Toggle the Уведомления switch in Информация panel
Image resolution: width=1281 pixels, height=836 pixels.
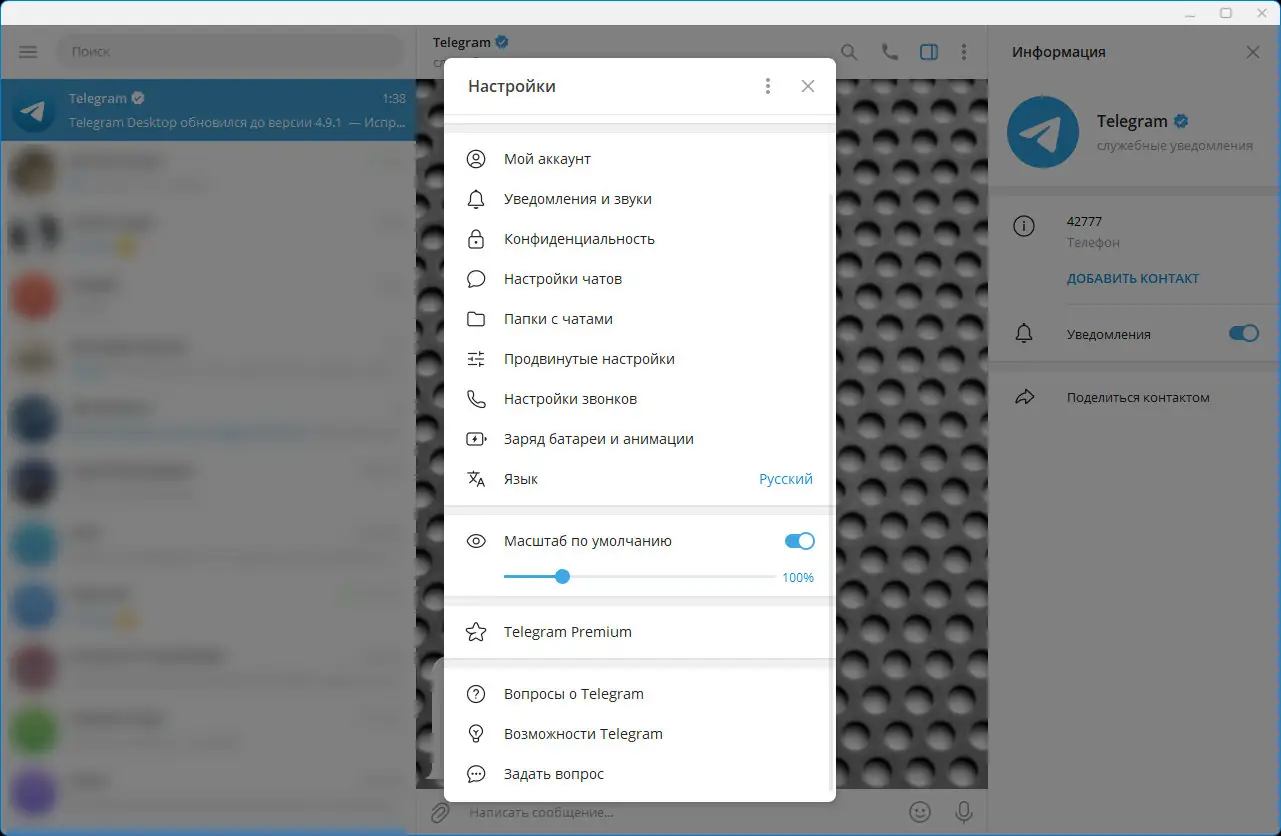pyautogui.click(x=1244, y=334)
